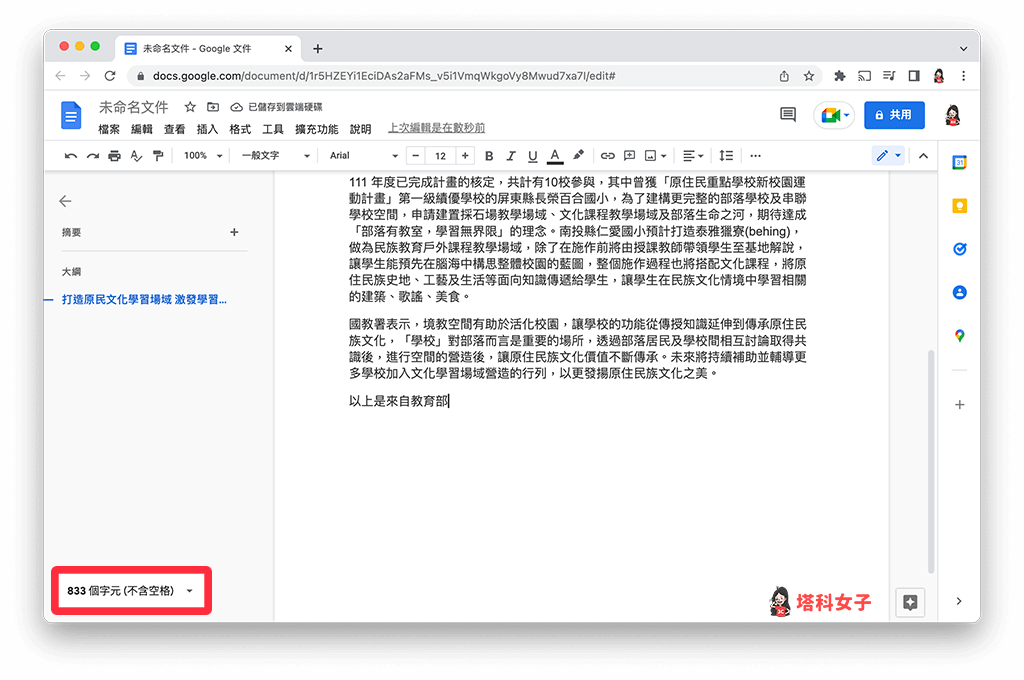1024x680 pixels.
Task: Select the Spelling and grammar check icon
Action: [x=136, y=155]
